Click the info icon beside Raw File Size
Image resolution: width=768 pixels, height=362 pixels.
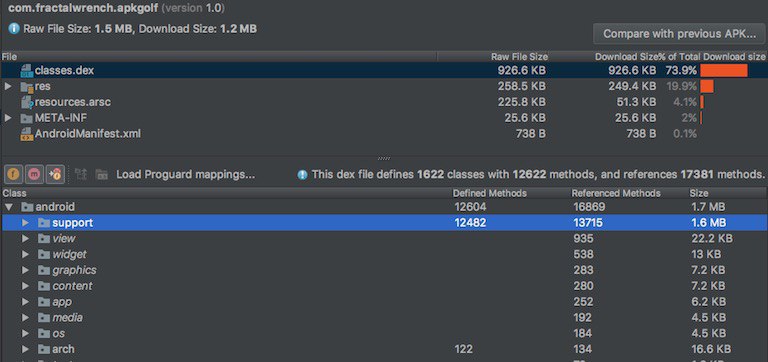14,29
